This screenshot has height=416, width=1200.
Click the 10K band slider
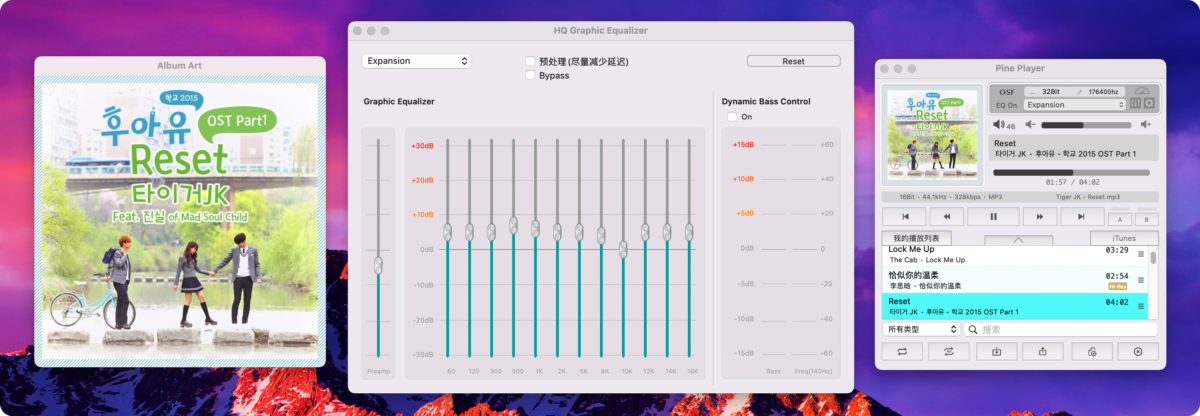click(623, 249)
